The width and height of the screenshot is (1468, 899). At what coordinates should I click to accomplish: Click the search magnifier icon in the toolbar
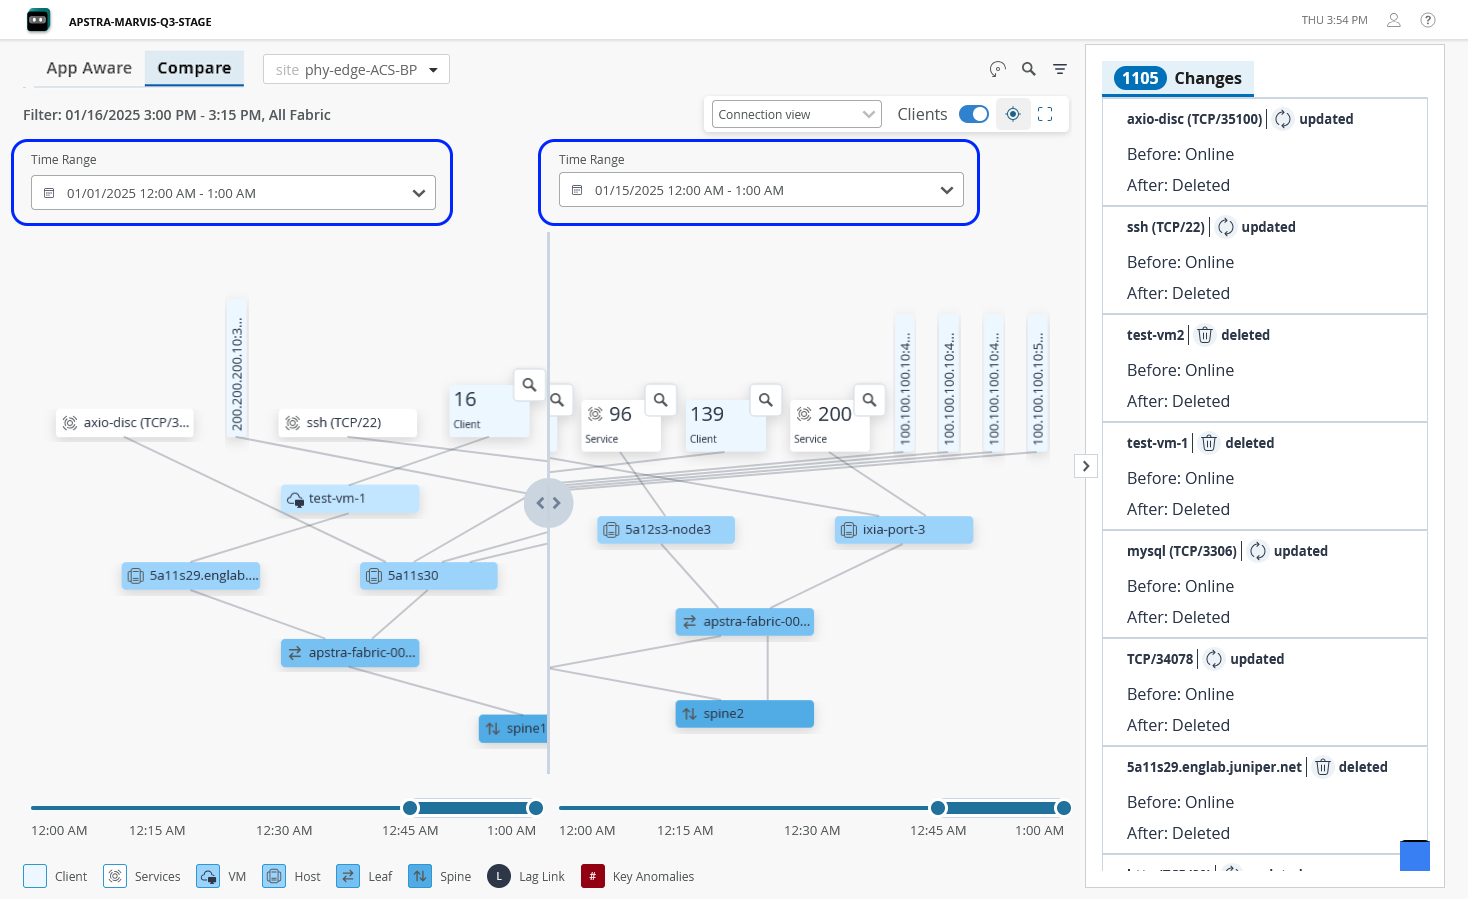point(1028,69)
